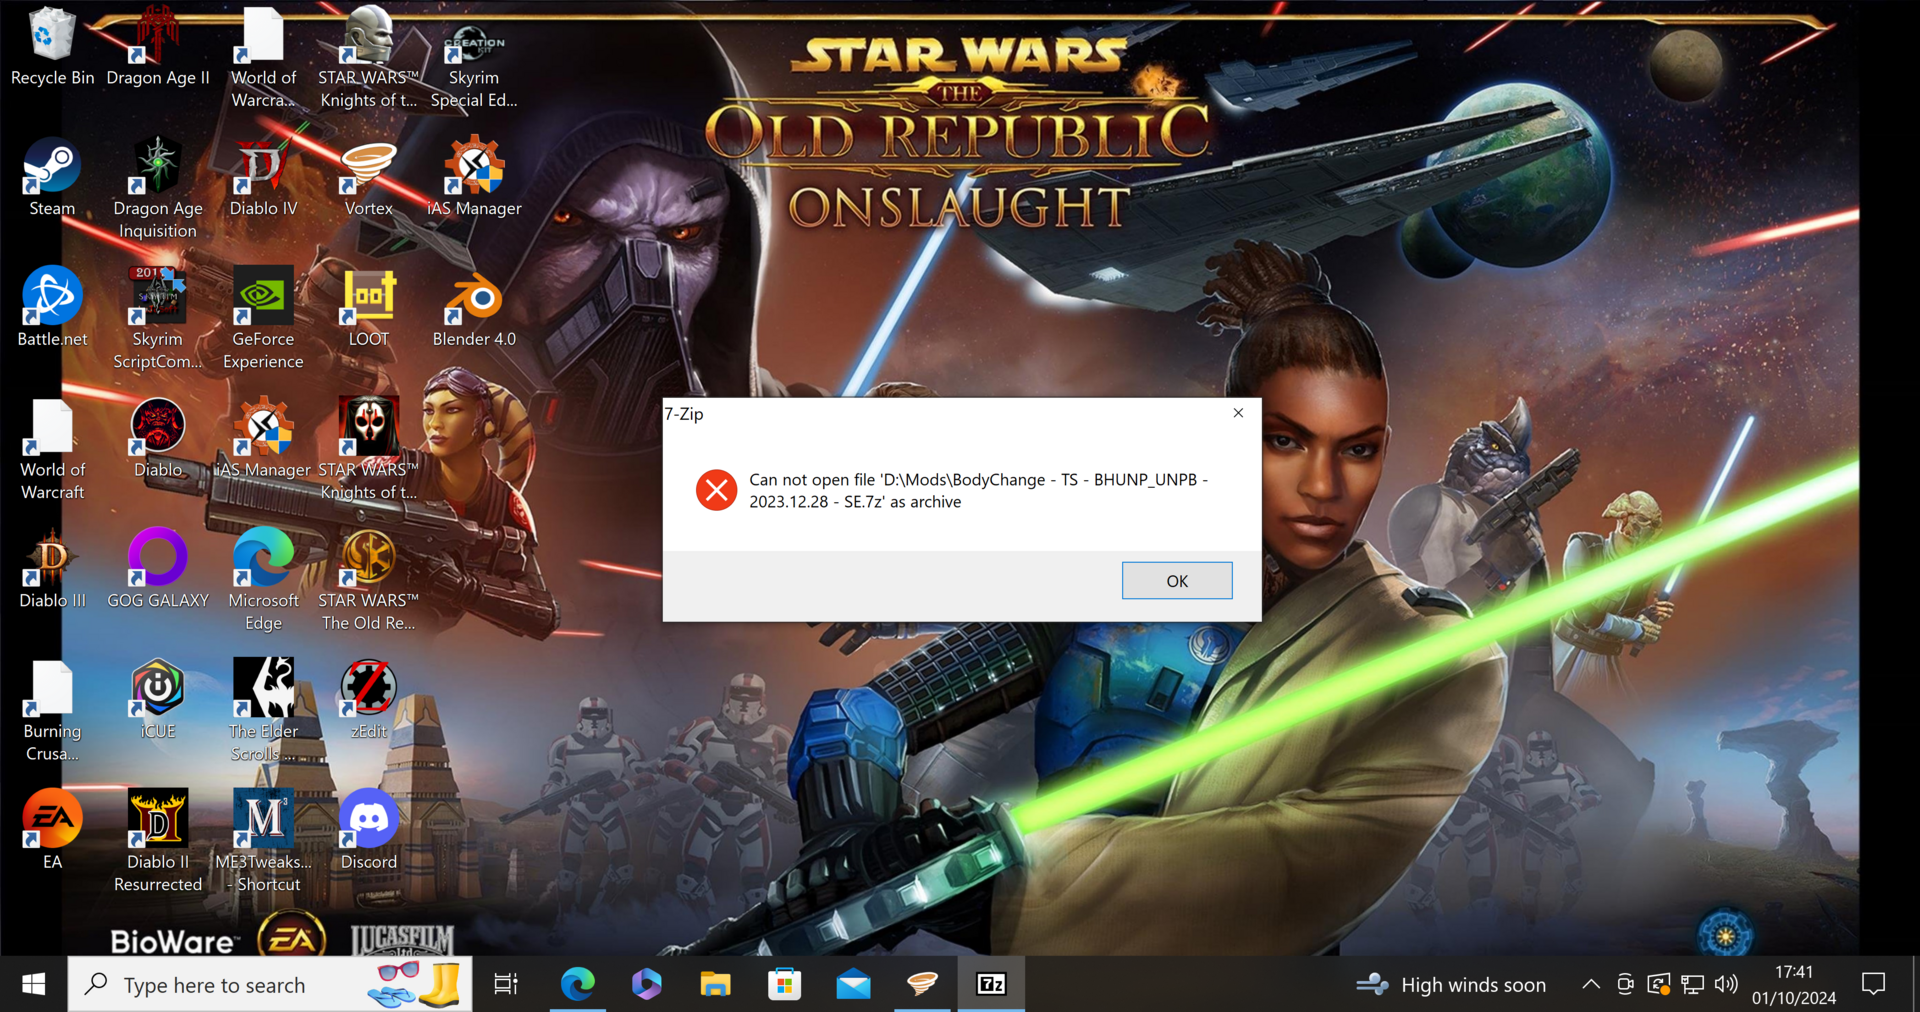Select the Knights of the Old Republic II icon
Screen dimensions: 1920x1012
[369, 450]
